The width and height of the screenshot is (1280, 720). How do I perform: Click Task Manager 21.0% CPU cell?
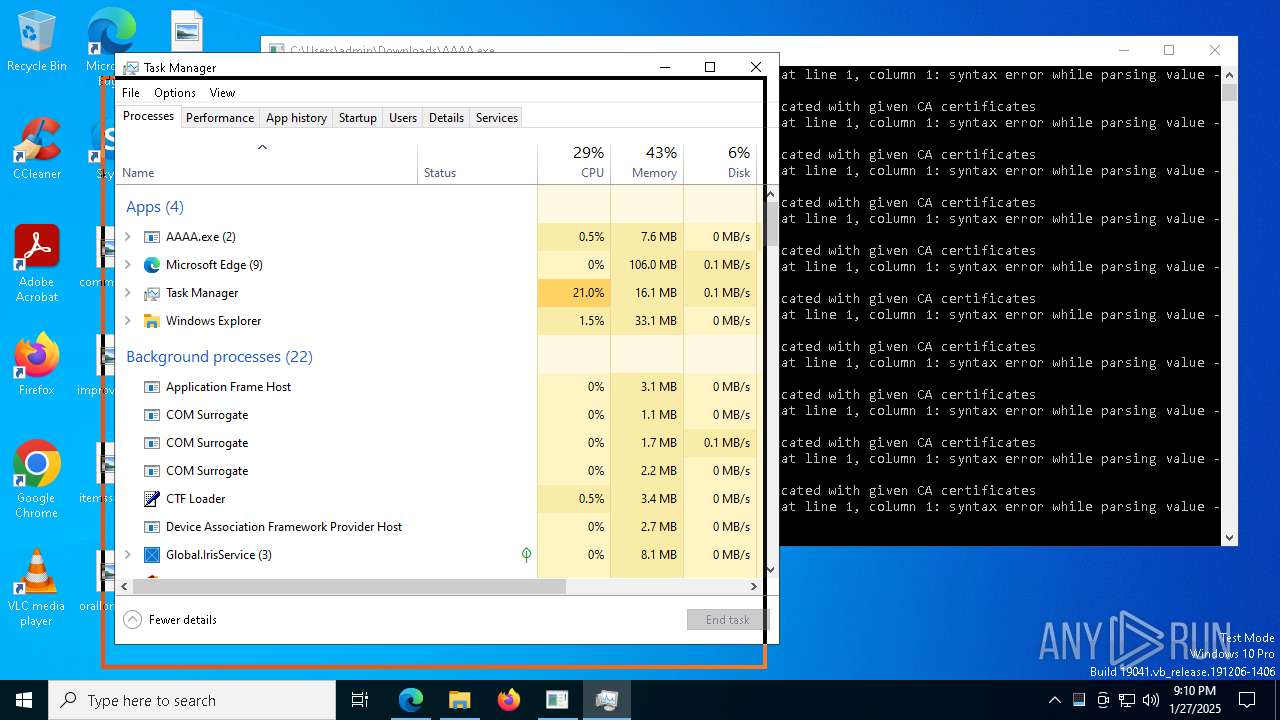(574, 293)
